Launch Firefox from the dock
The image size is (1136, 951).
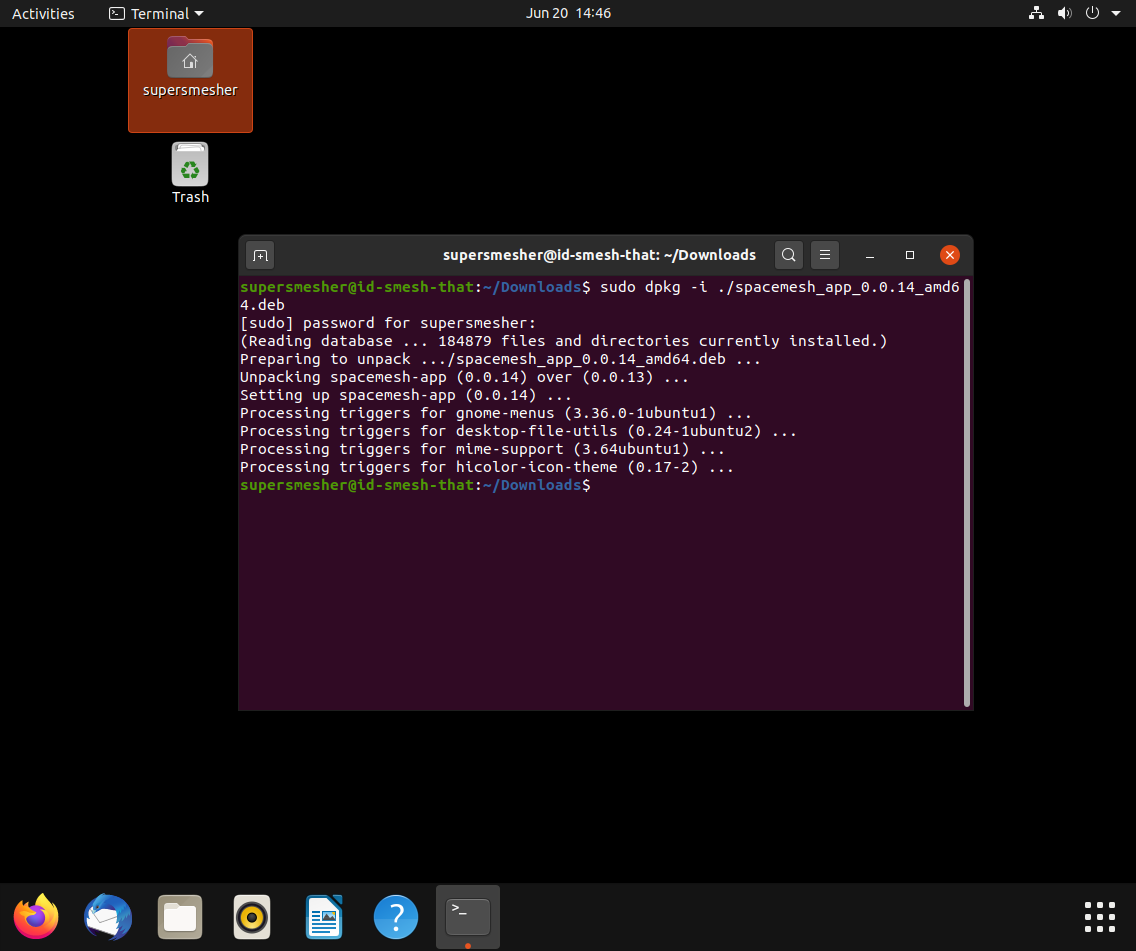tap(35, 916)
